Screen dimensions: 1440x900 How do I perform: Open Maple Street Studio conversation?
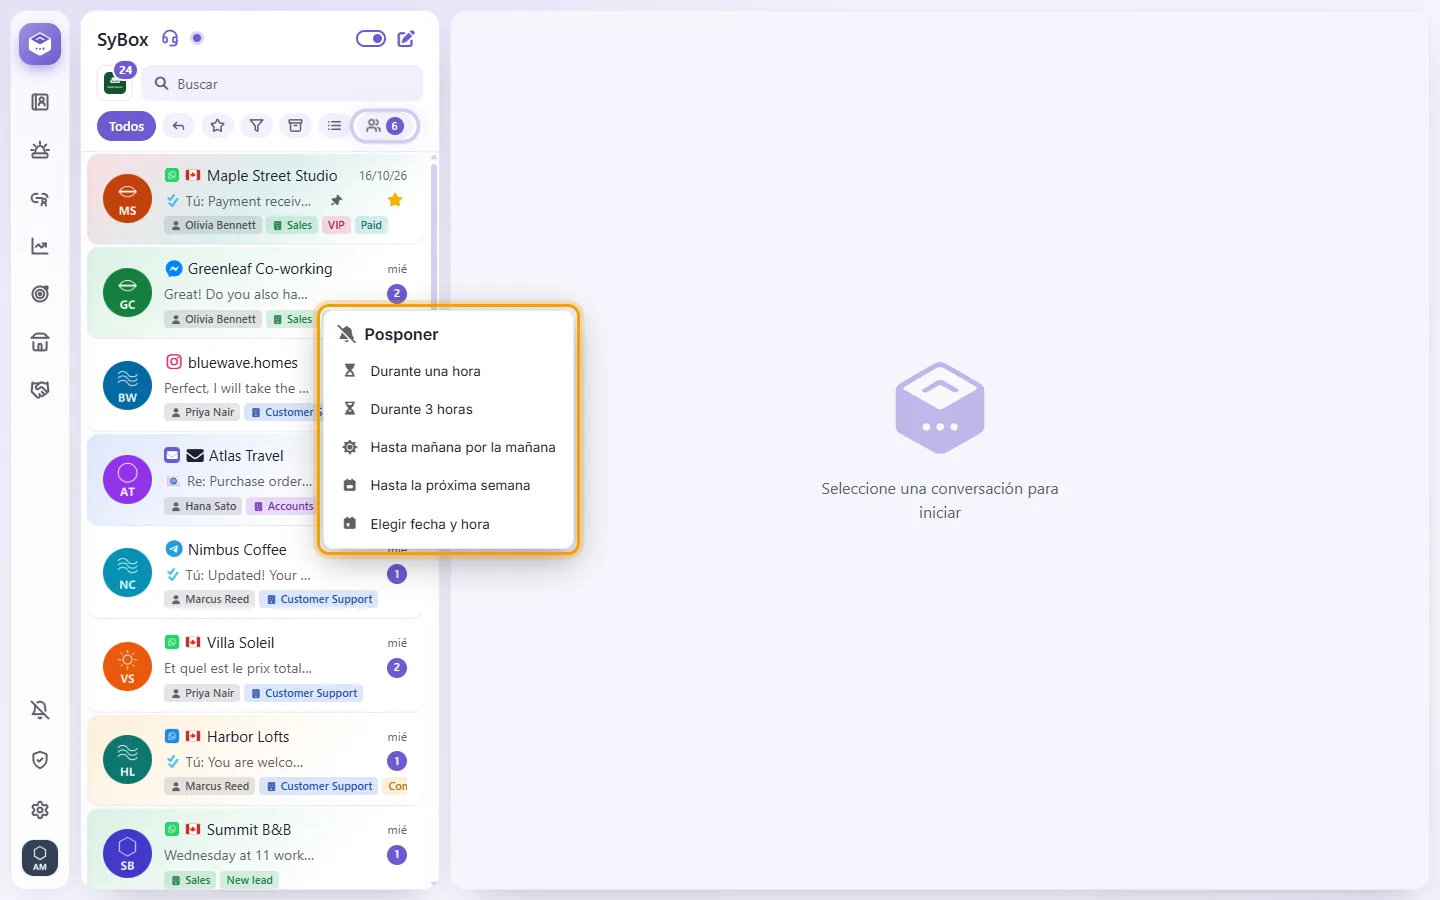coord(256,199)
